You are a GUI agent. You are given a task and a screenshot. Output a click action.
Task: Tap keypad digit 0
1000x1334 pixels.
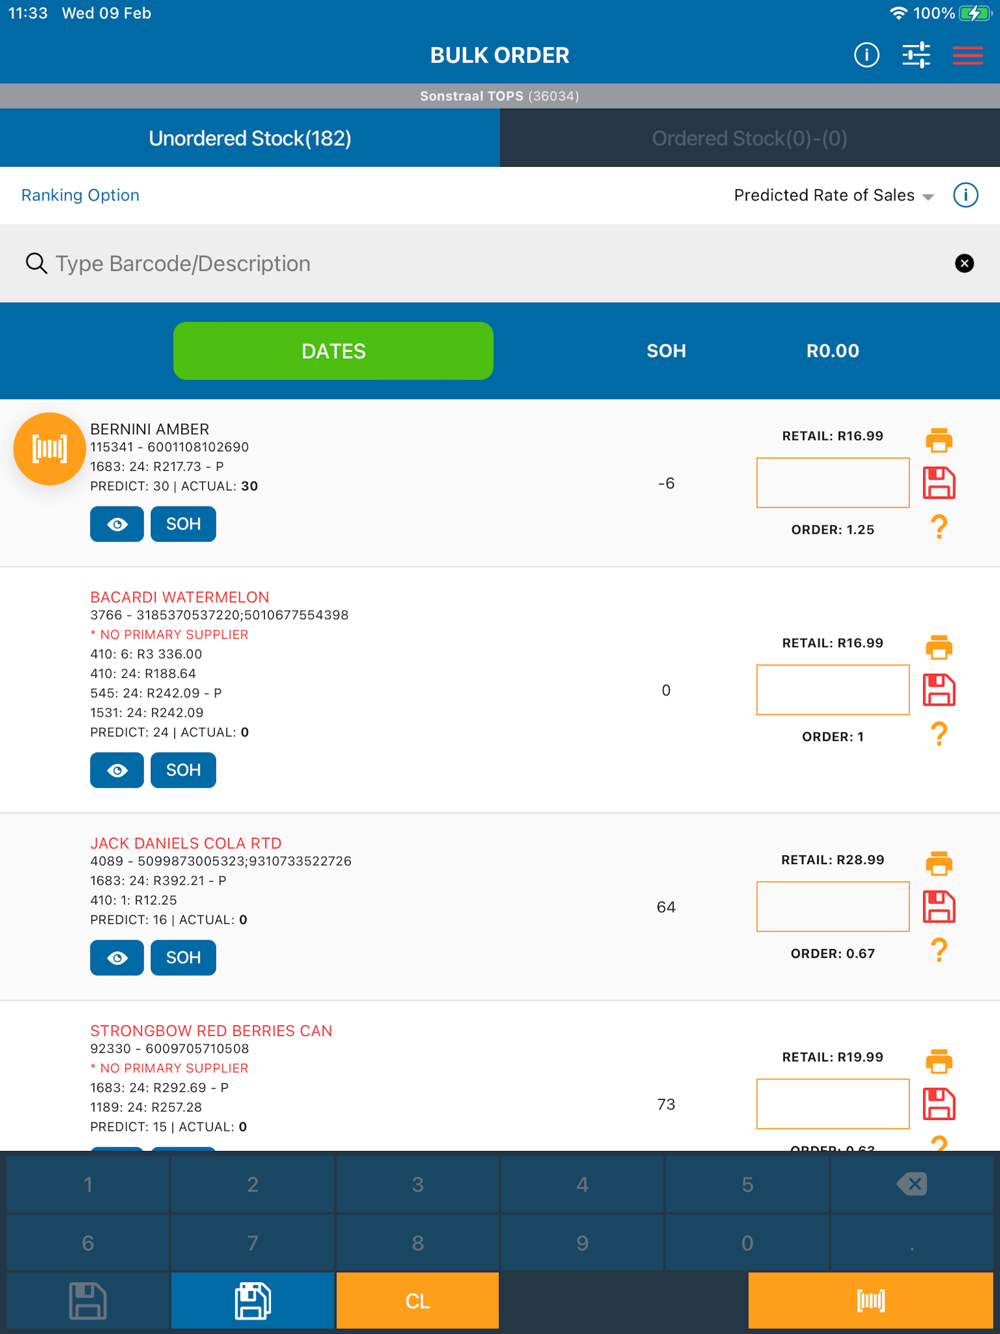coord(747,1243)
